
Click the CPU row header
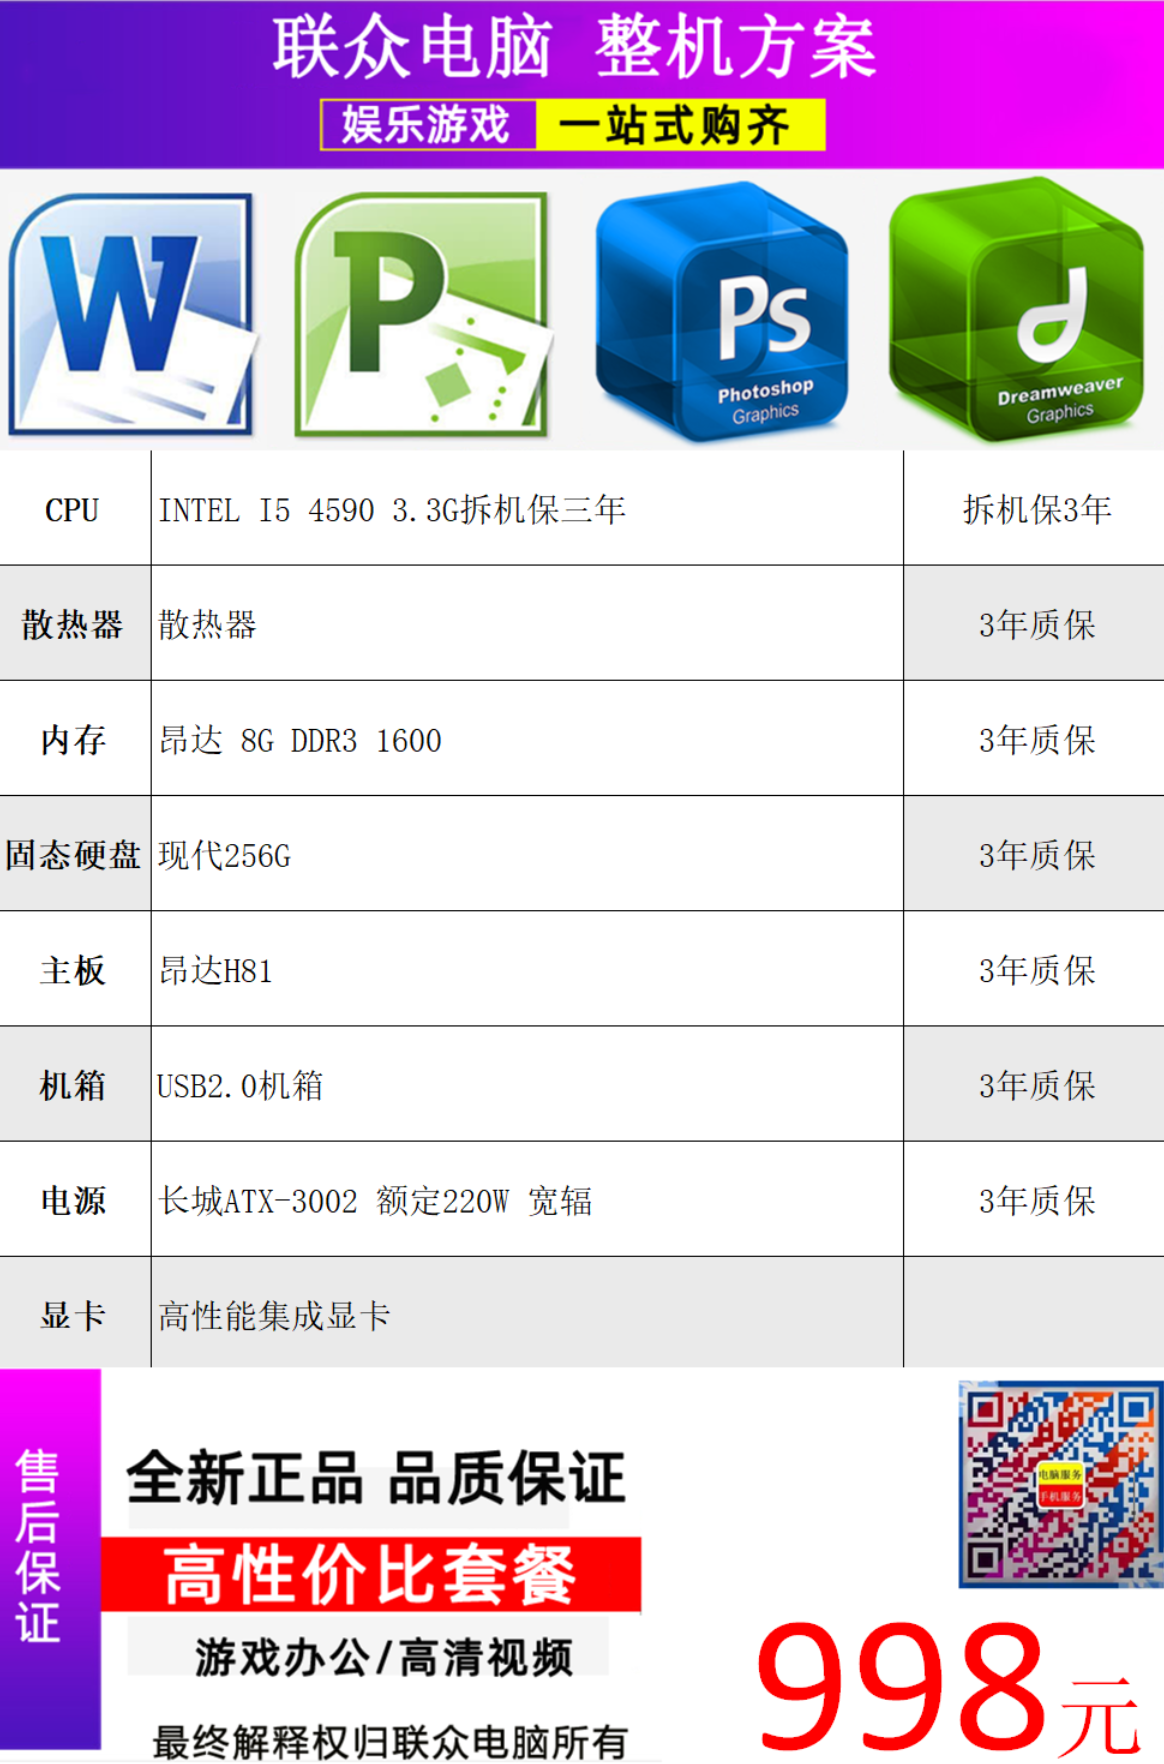pyautogui.click(x=73, y=510)
